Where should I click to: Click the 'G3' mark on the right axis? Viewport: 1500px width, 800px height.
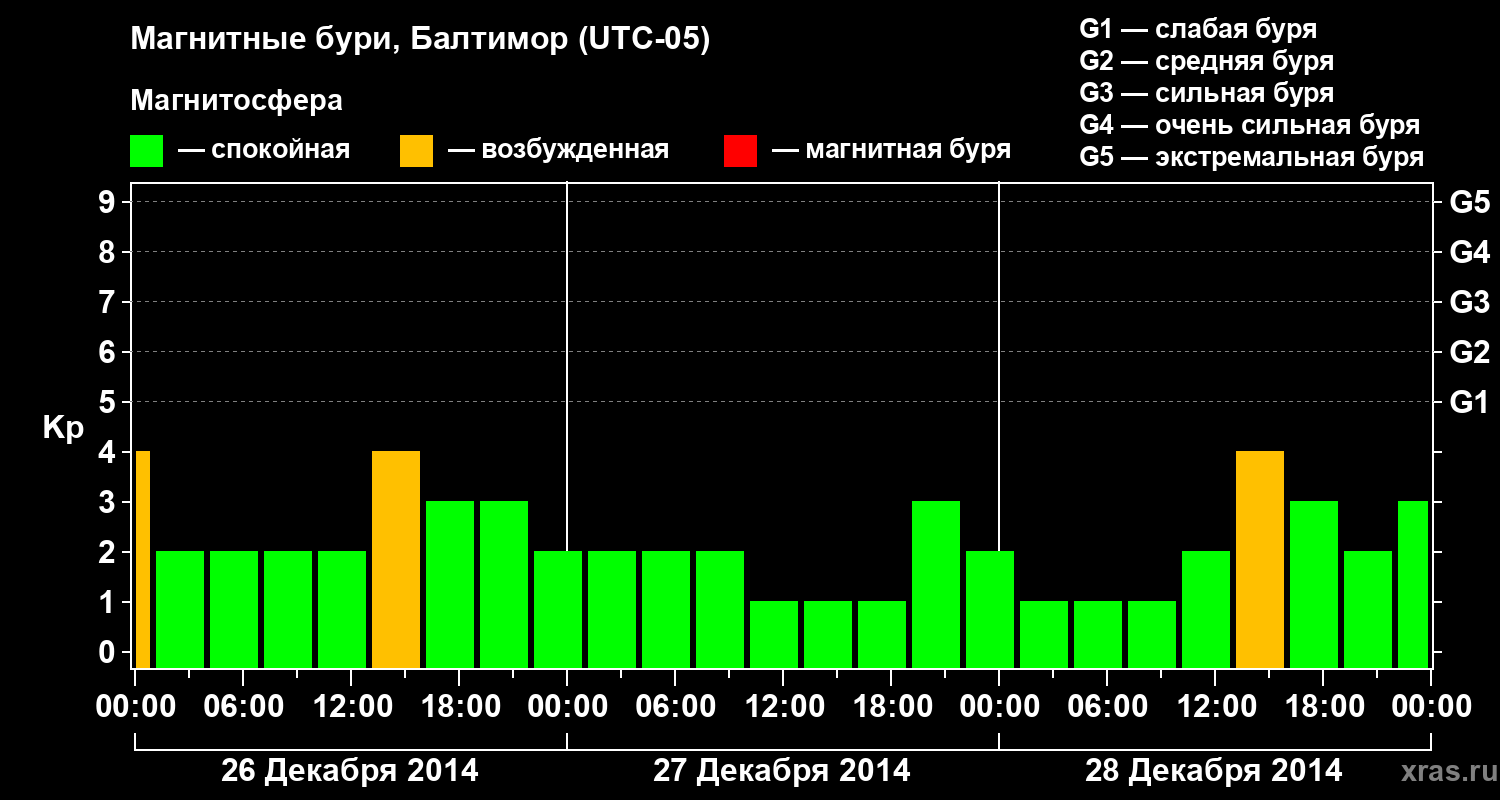[1469, 303]
